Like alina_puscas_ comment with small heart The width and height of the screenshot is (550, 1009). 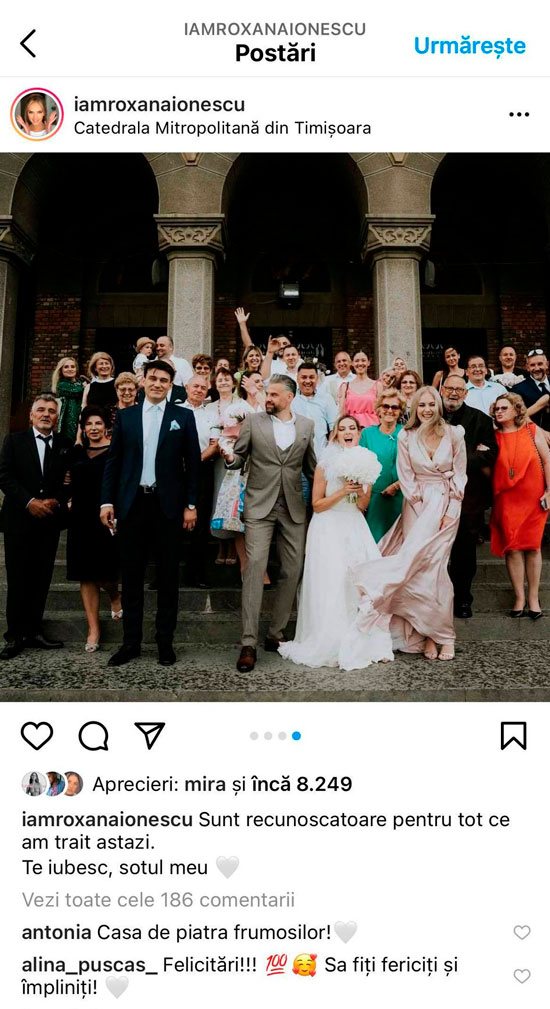point(522,976)
